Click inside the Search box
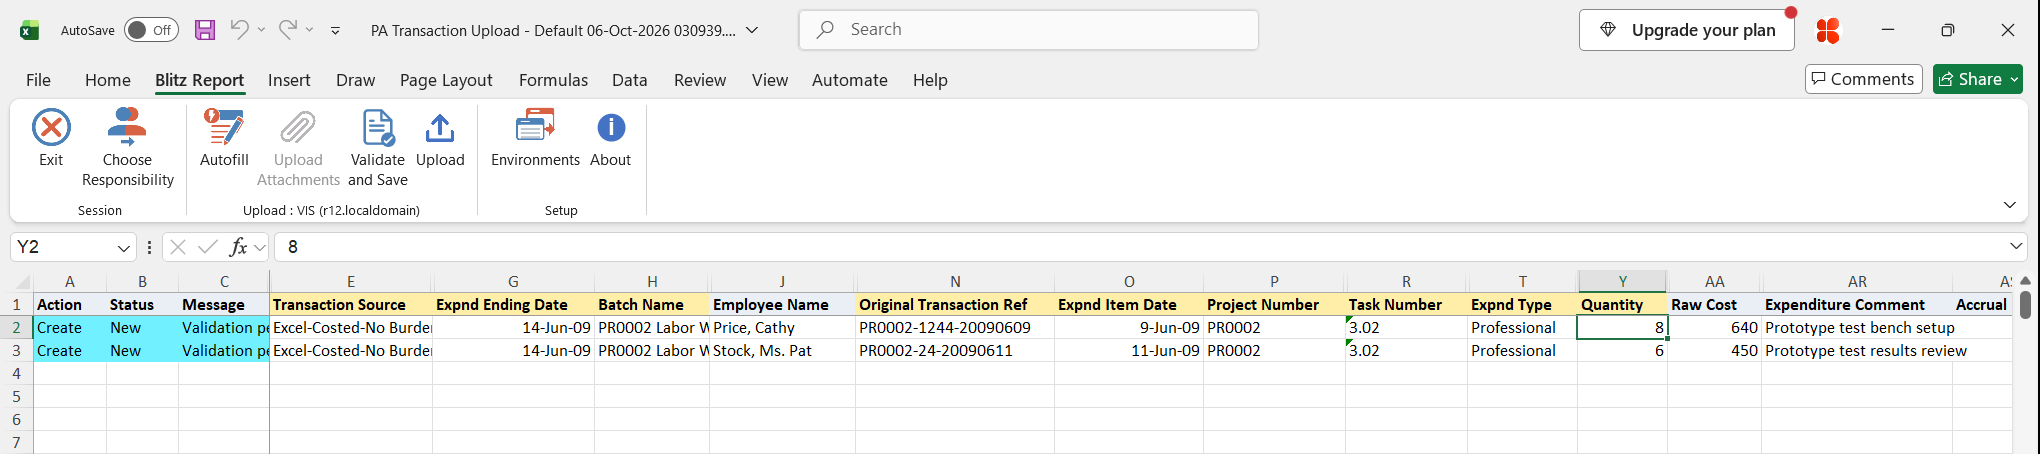 point(1028,30)
